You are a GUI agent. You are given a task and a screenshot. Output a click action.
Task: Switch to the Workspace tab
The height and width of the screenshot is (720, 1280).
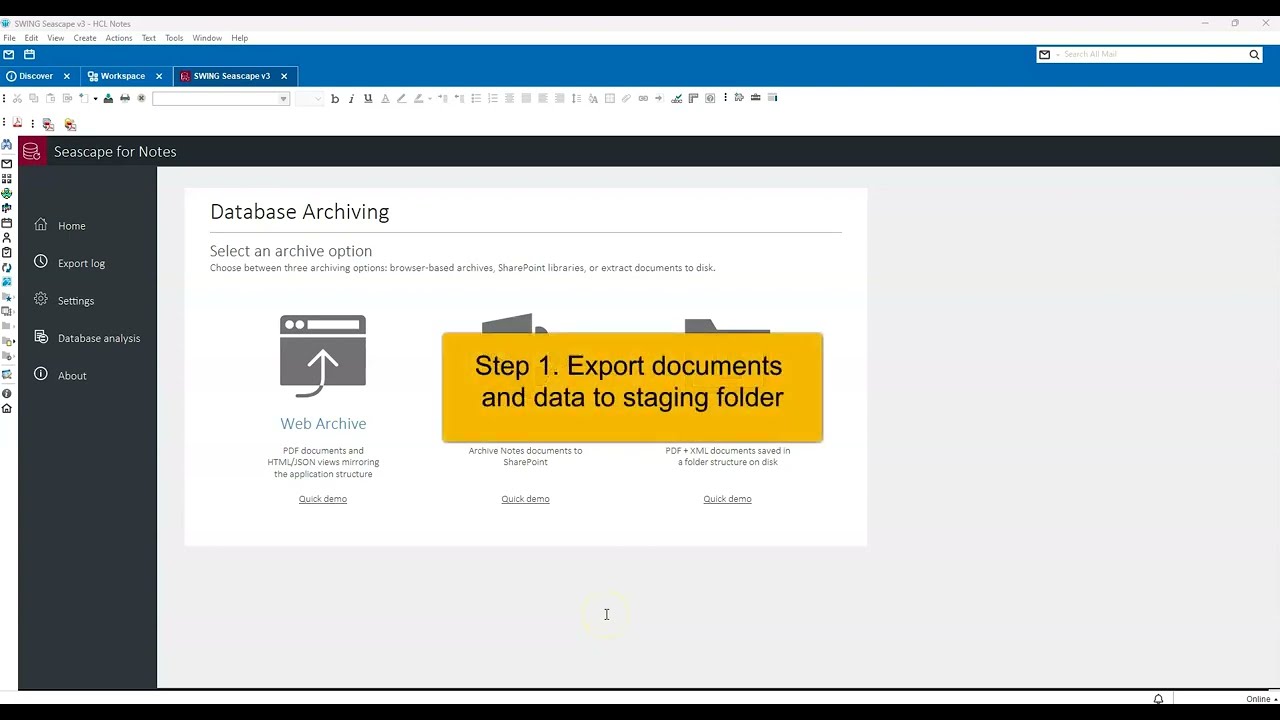pos(122,76)
